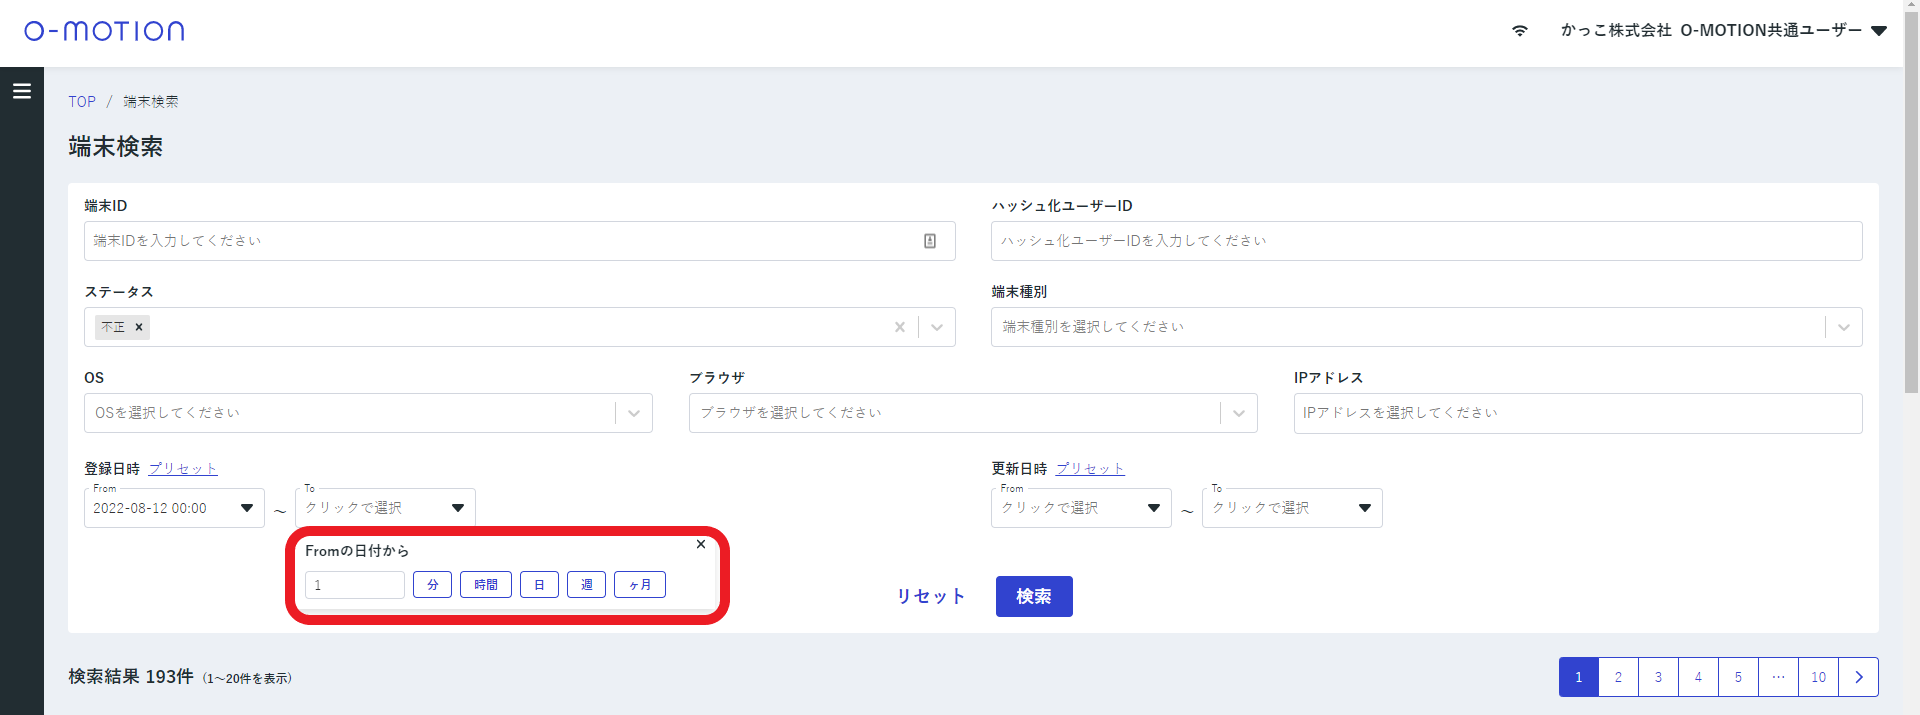Go to results page 5

1739,677
